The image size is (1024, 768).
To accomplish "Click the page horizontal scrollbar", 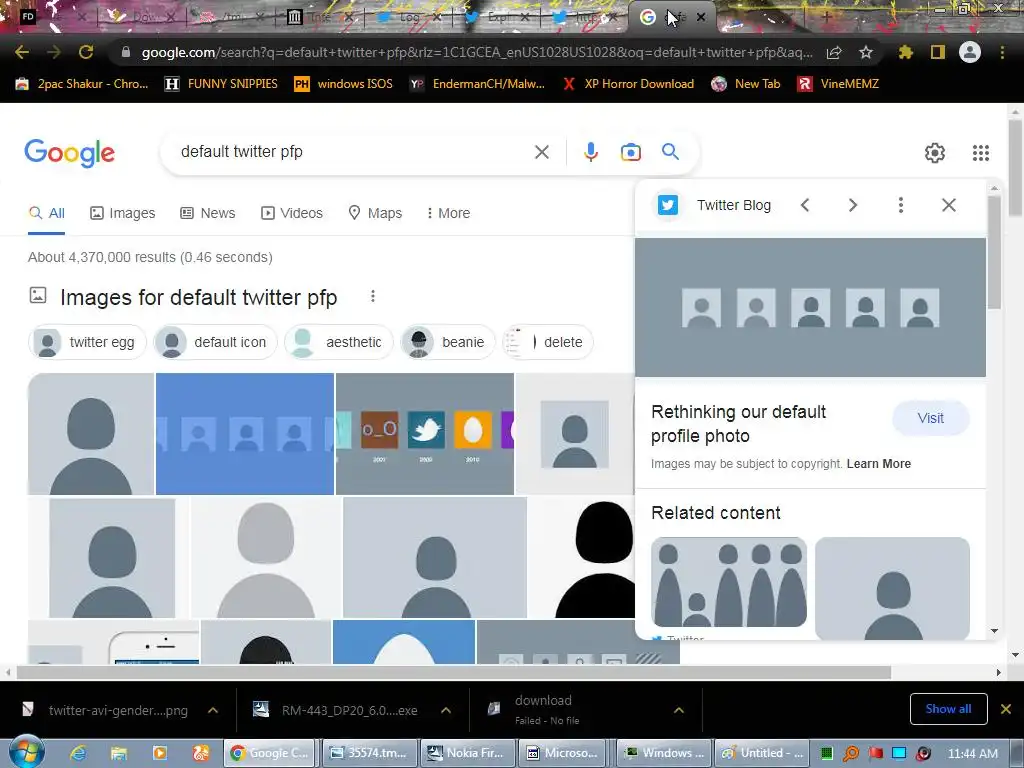I will (x=454, y=673).
